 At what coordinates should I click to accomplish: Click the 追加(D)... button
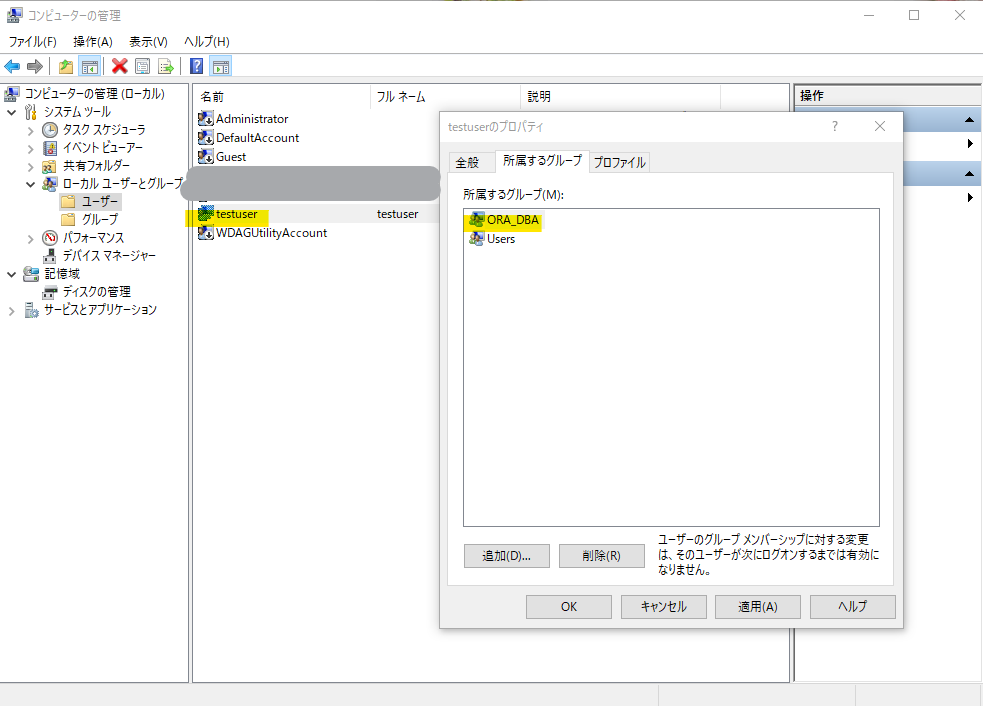[x=506, y=556]
